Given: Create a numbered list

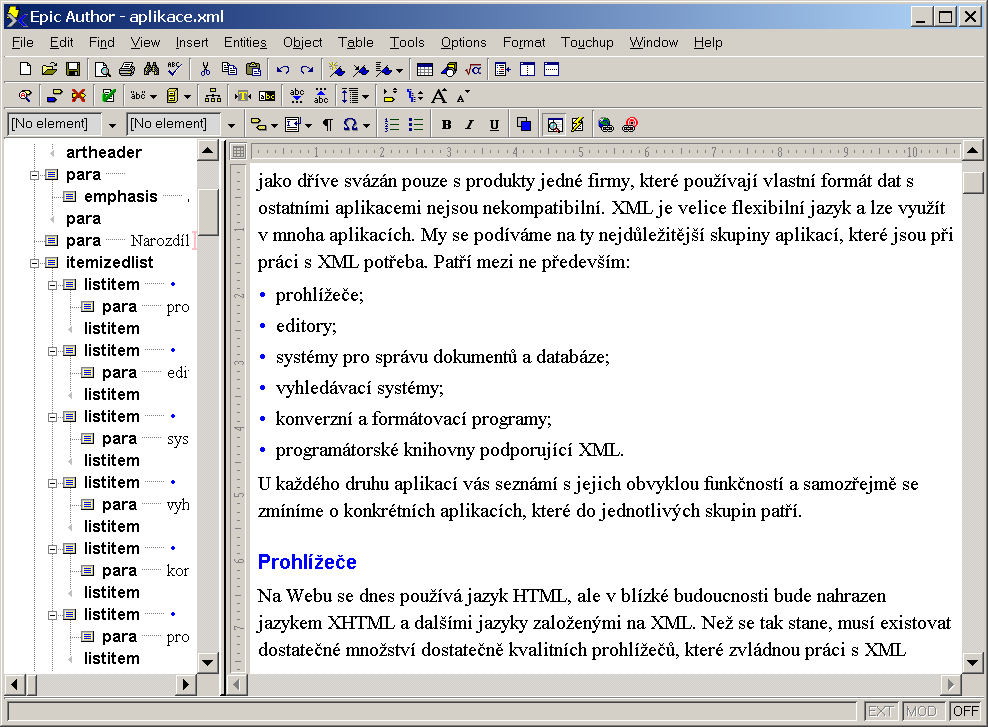Looking at the screenshot, I should click(x=392, y=125).
